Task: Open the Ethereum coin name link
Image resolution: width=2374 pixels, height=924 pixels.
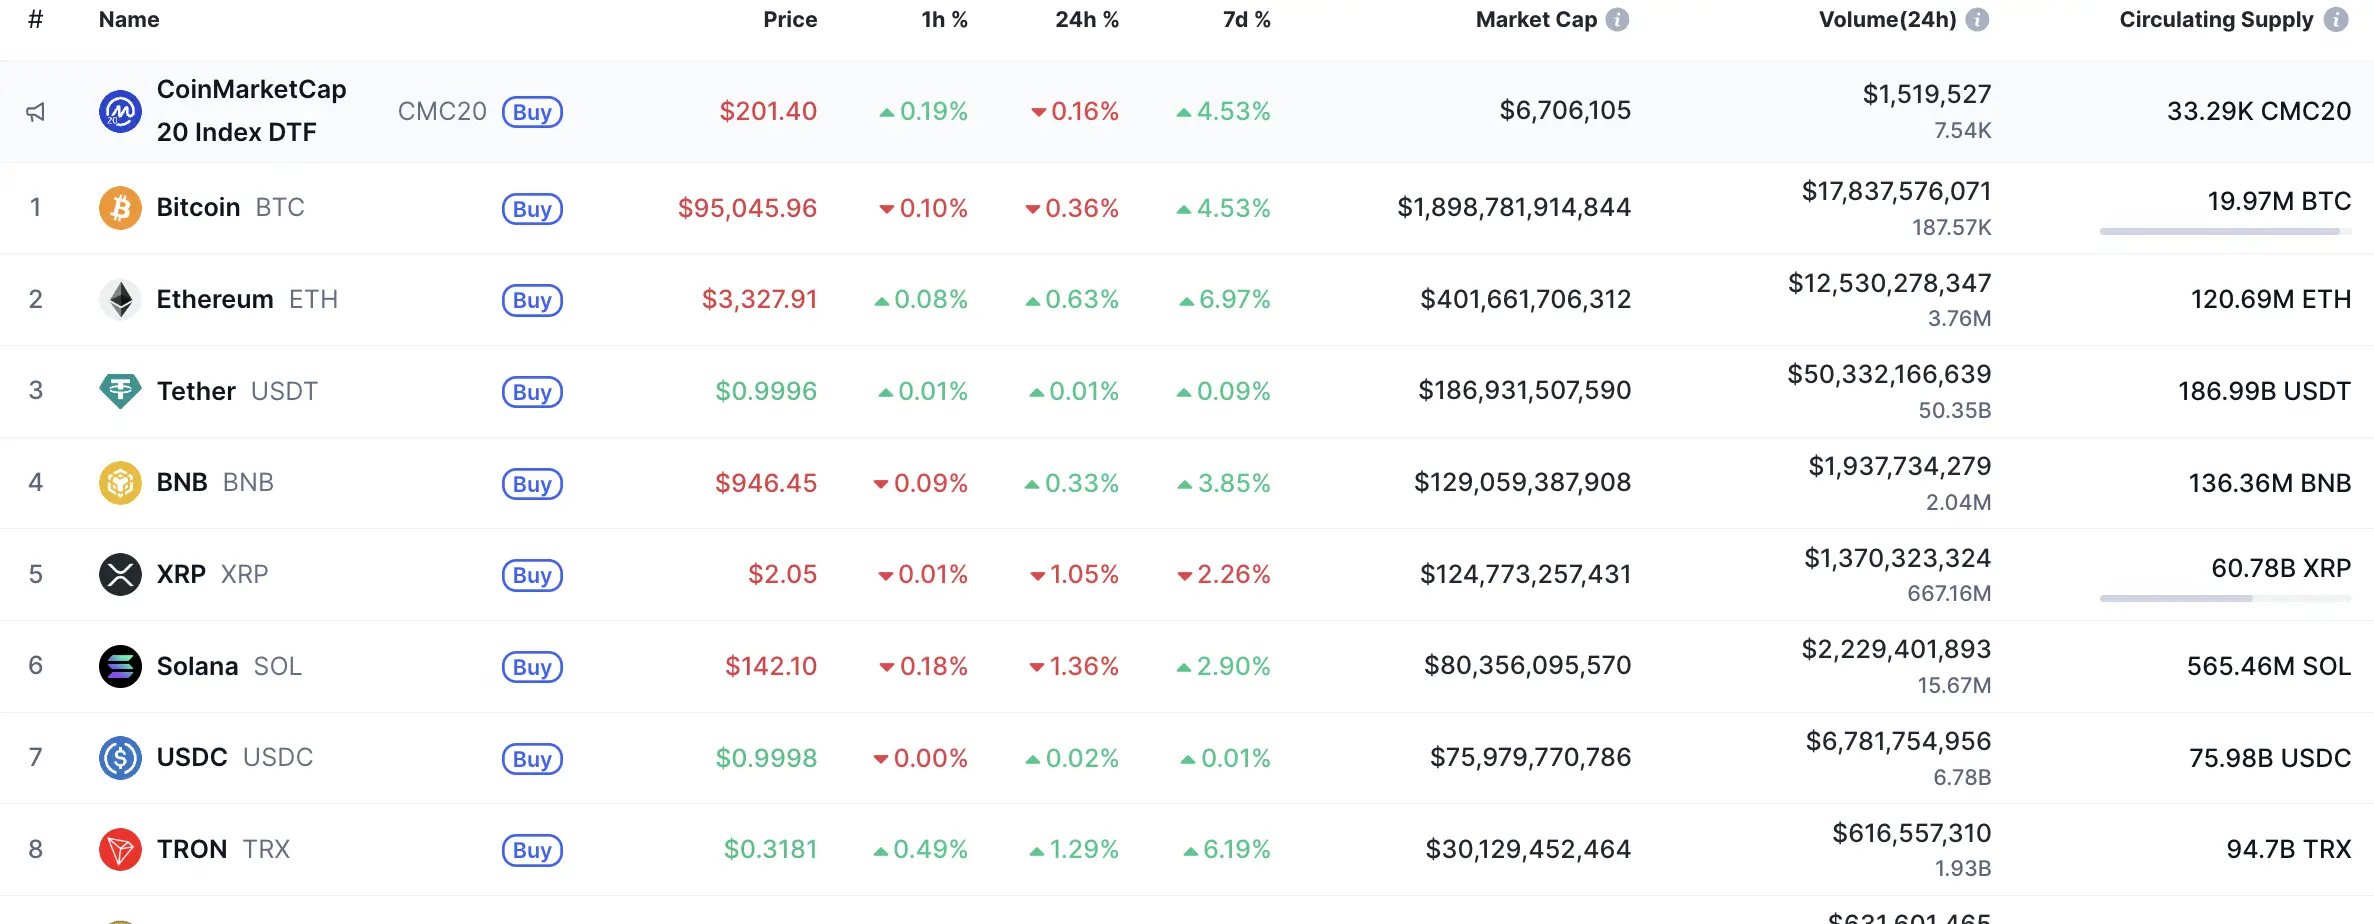Action: click(215, 299)
